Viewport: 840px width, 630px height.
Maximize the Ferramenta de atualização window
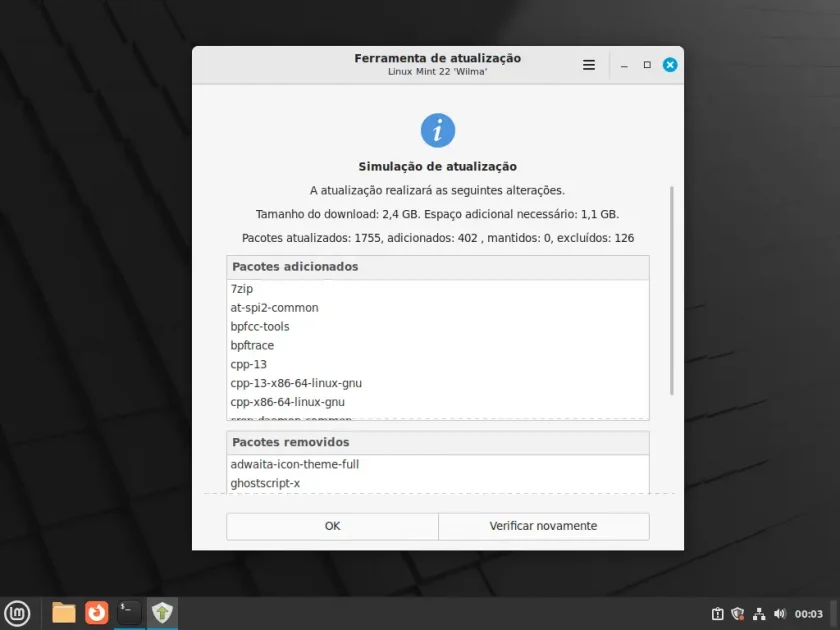point(647,65)
